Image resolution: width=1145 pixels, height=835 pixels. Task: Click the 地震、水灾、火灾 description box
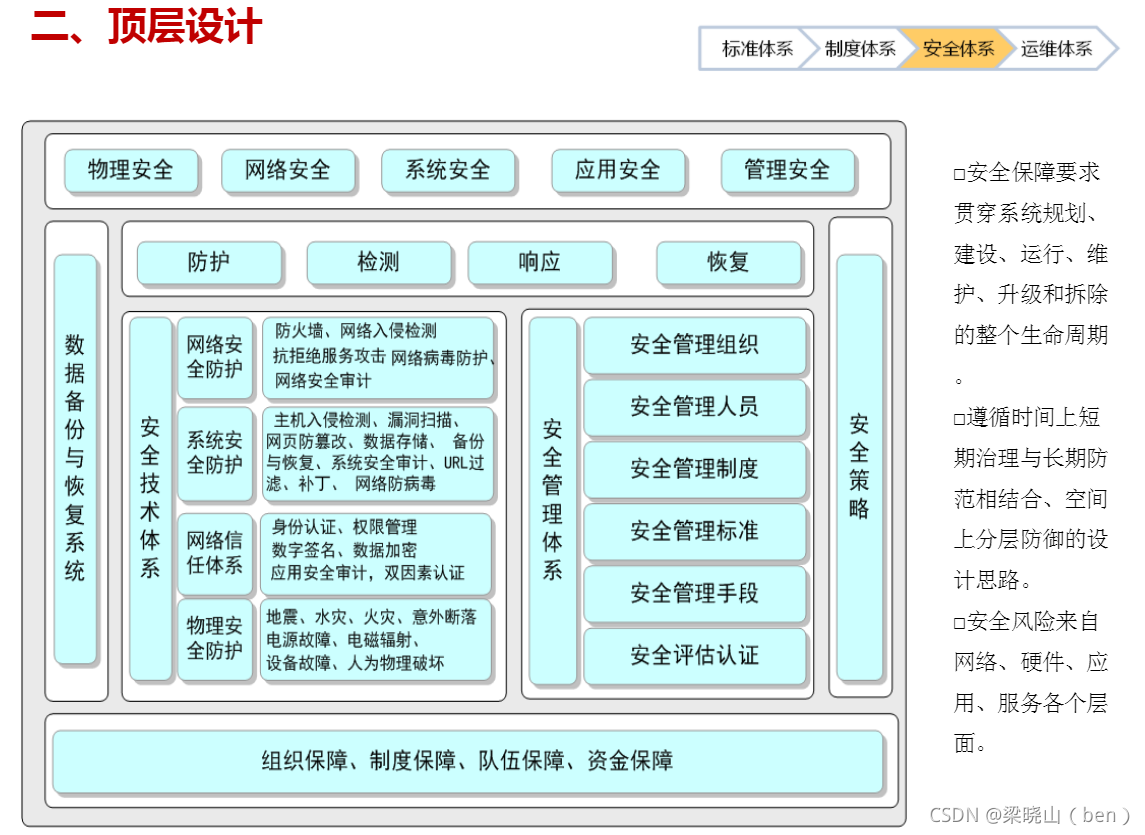(x=377, y=639)
